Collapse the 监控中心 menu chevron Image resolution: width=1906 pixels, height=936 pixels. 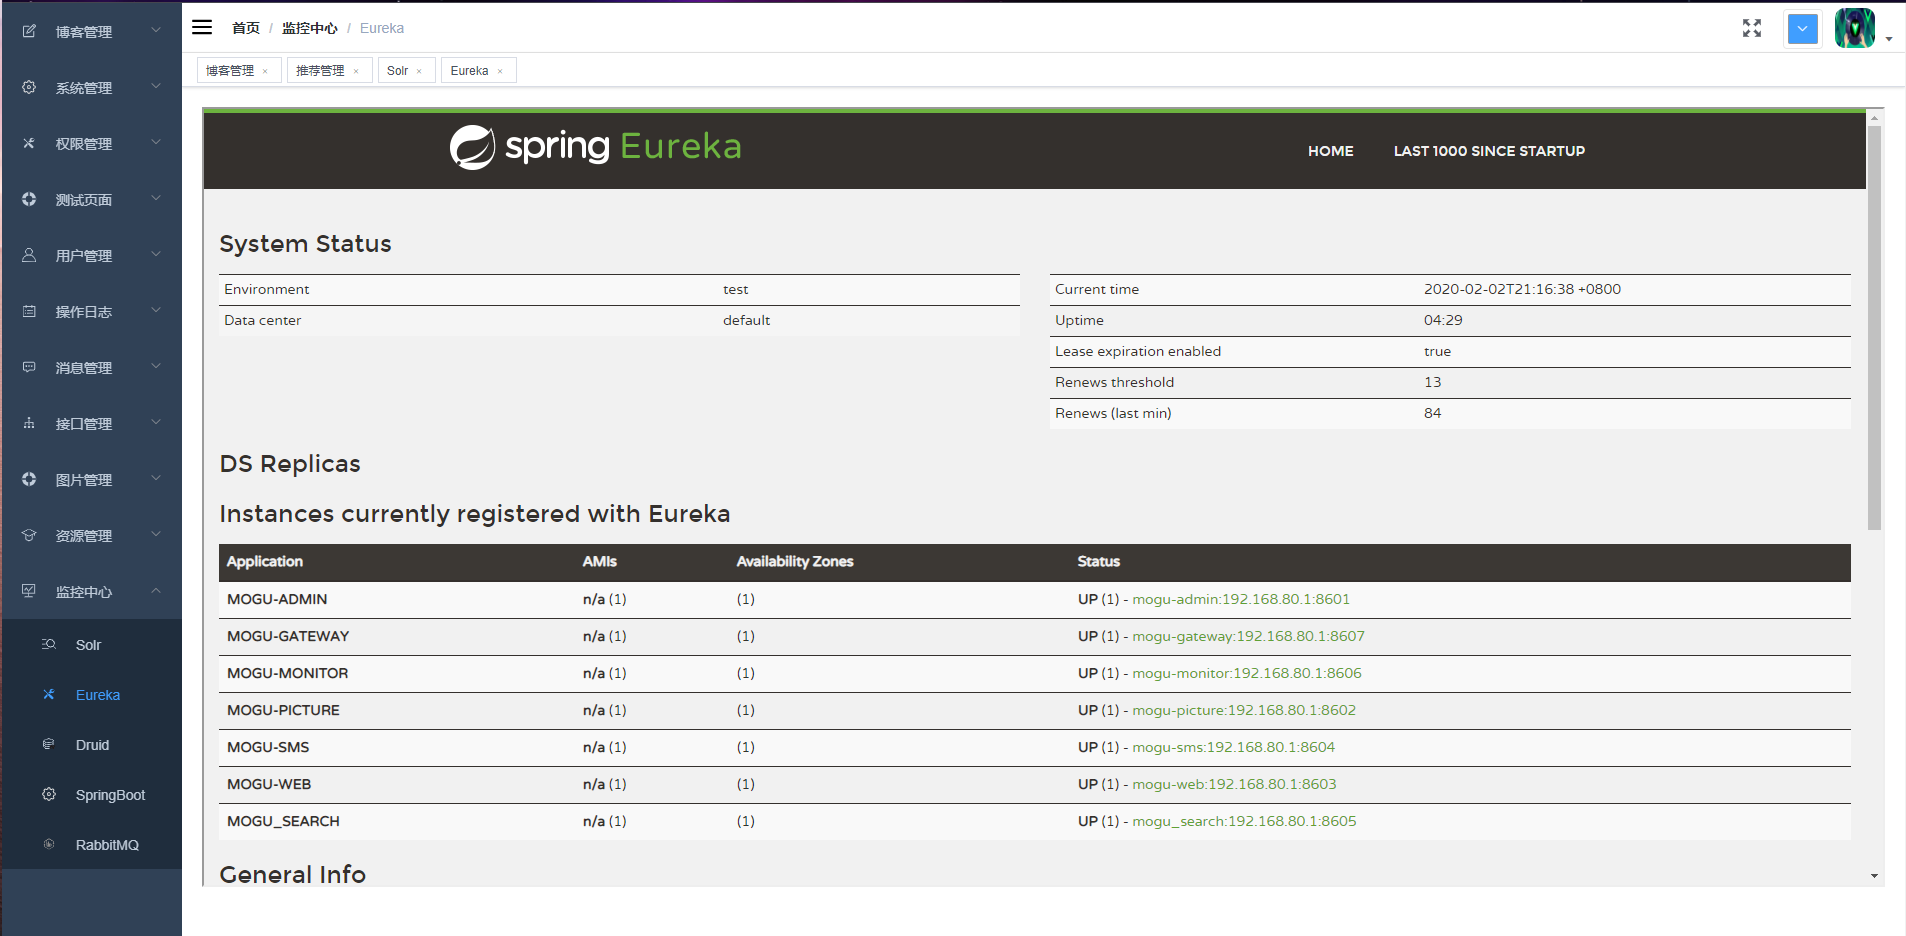[156, 591]
